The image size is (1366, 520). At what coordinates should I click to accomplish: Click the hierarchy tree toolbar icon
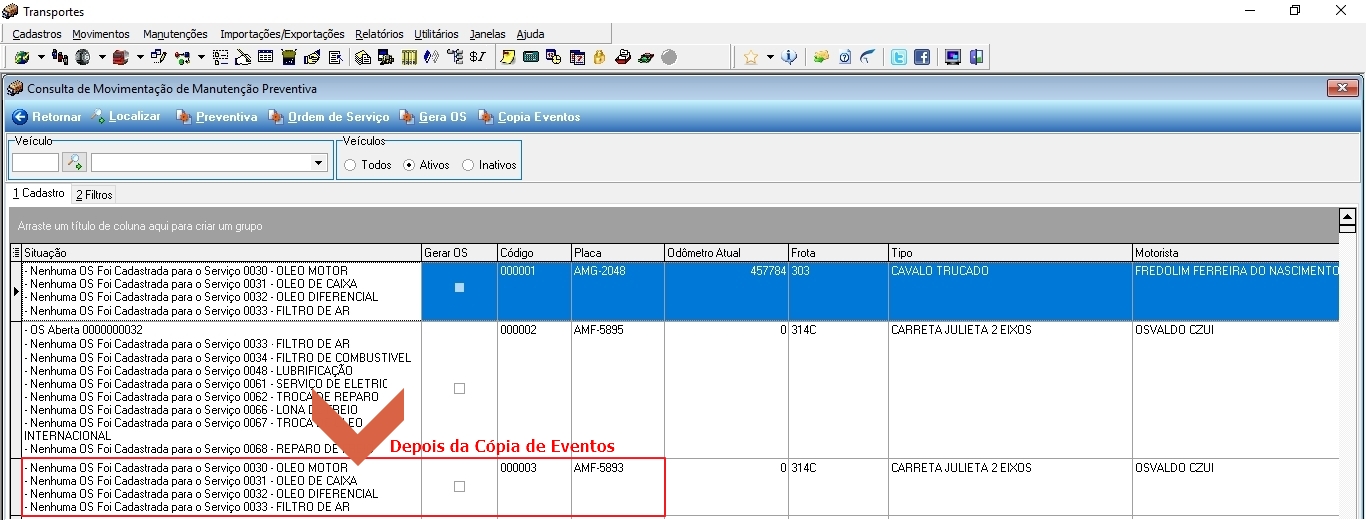[x=455, y=57]
